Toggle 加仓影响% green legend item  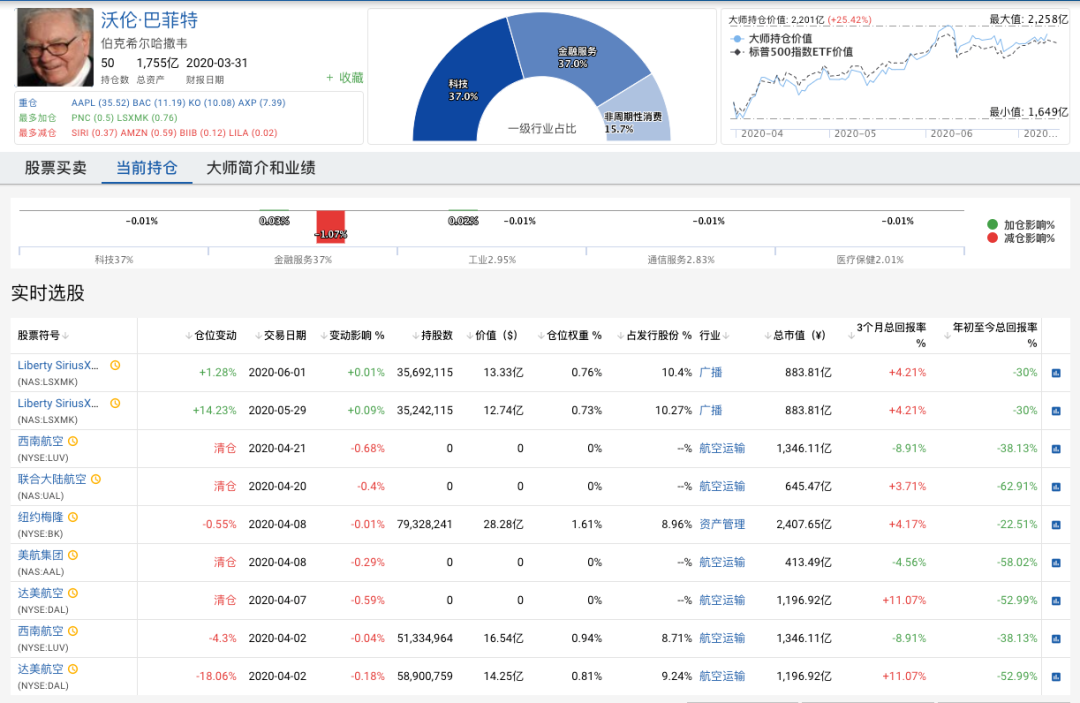tap(1021, 225)
